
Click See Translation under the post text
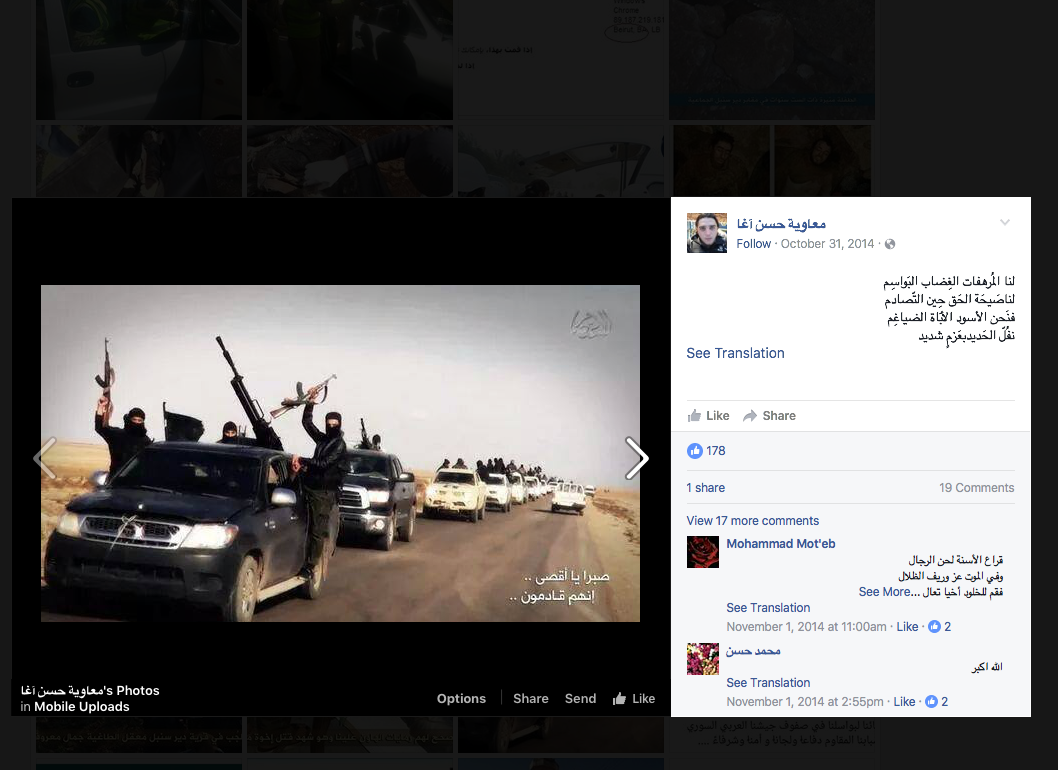(735, 353)
